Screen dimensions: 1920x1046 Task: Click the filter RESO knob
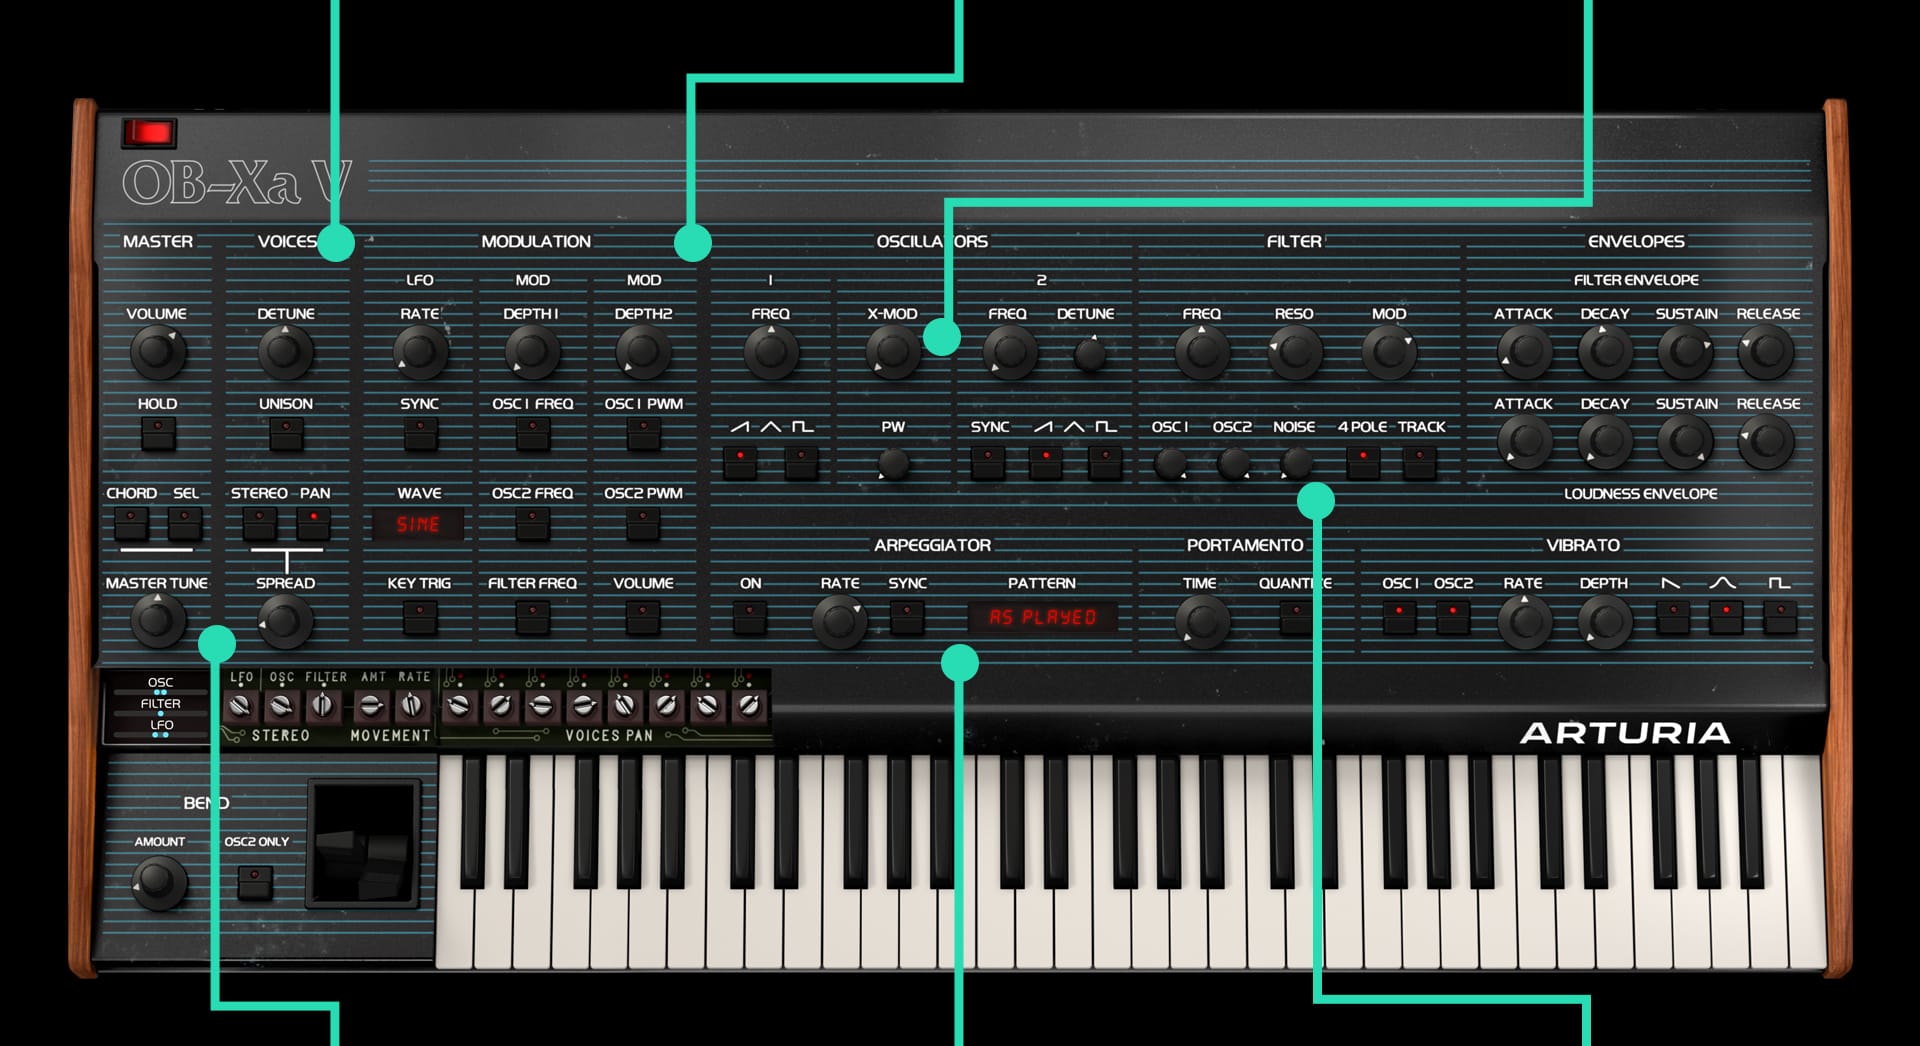[x=1295, y=352]
